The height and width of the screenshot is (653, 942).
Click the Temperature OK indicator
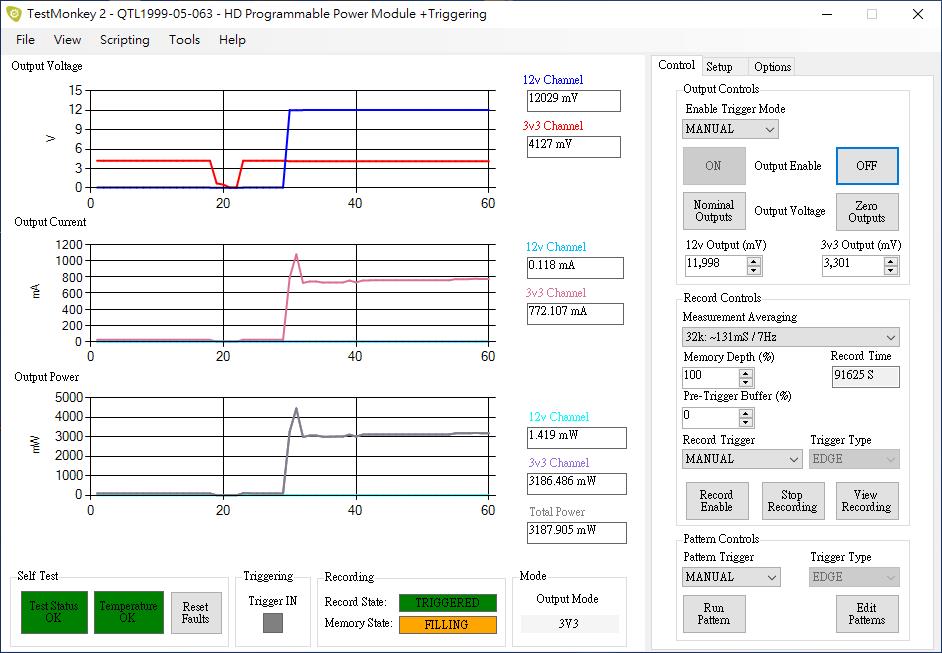[x=129, y=612]
